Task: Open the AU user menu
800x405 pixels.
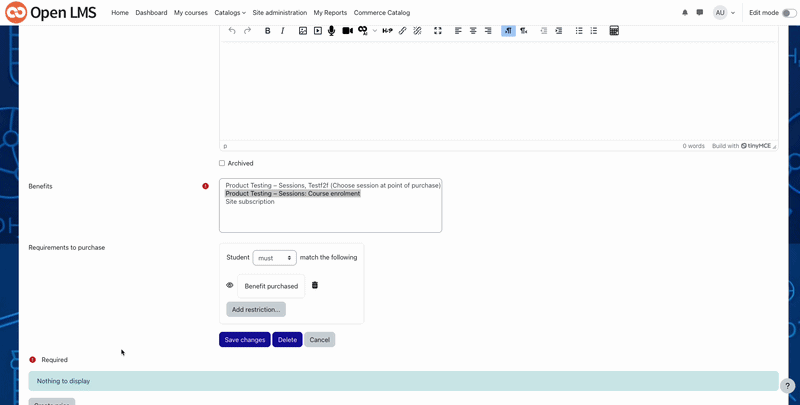Action: tap(724, 13)
